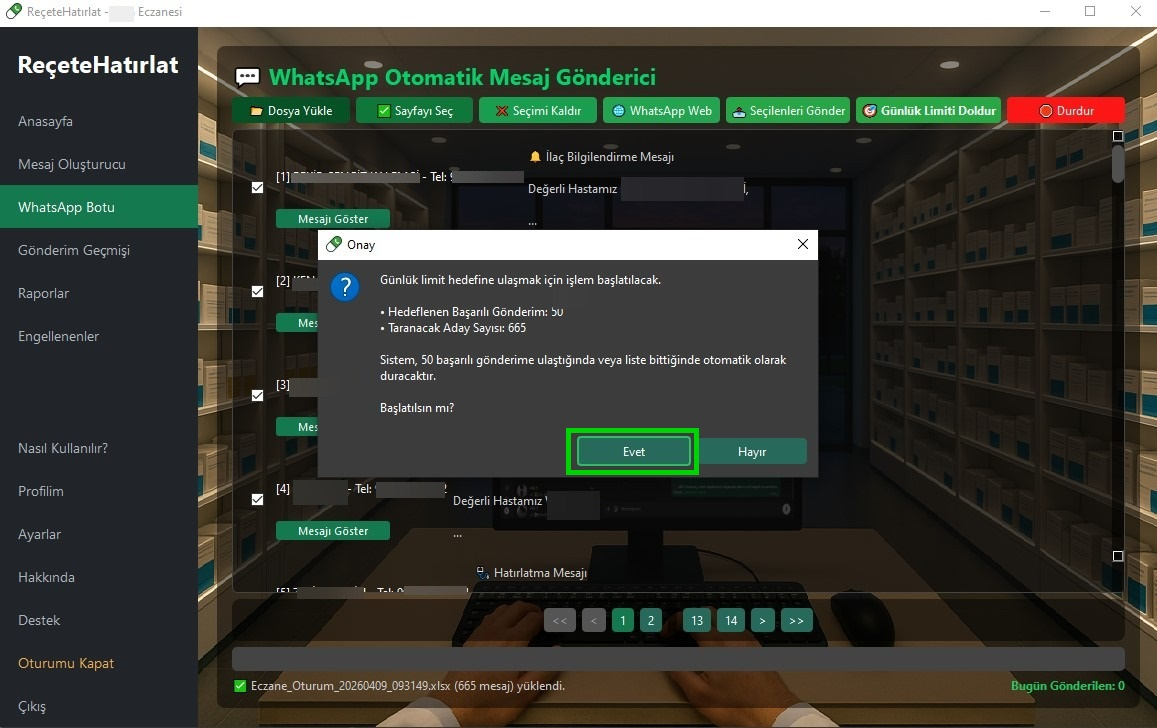This screenshot has width=1157, height=728.
Task: Select page 14 in pagination
Action: coord(731,621)
